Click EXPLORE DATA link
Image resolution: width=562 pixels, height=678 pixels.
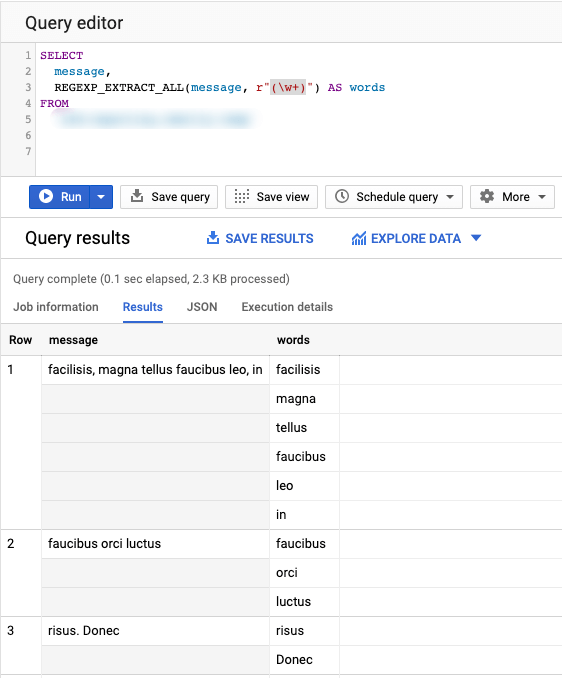click(416, 238)
